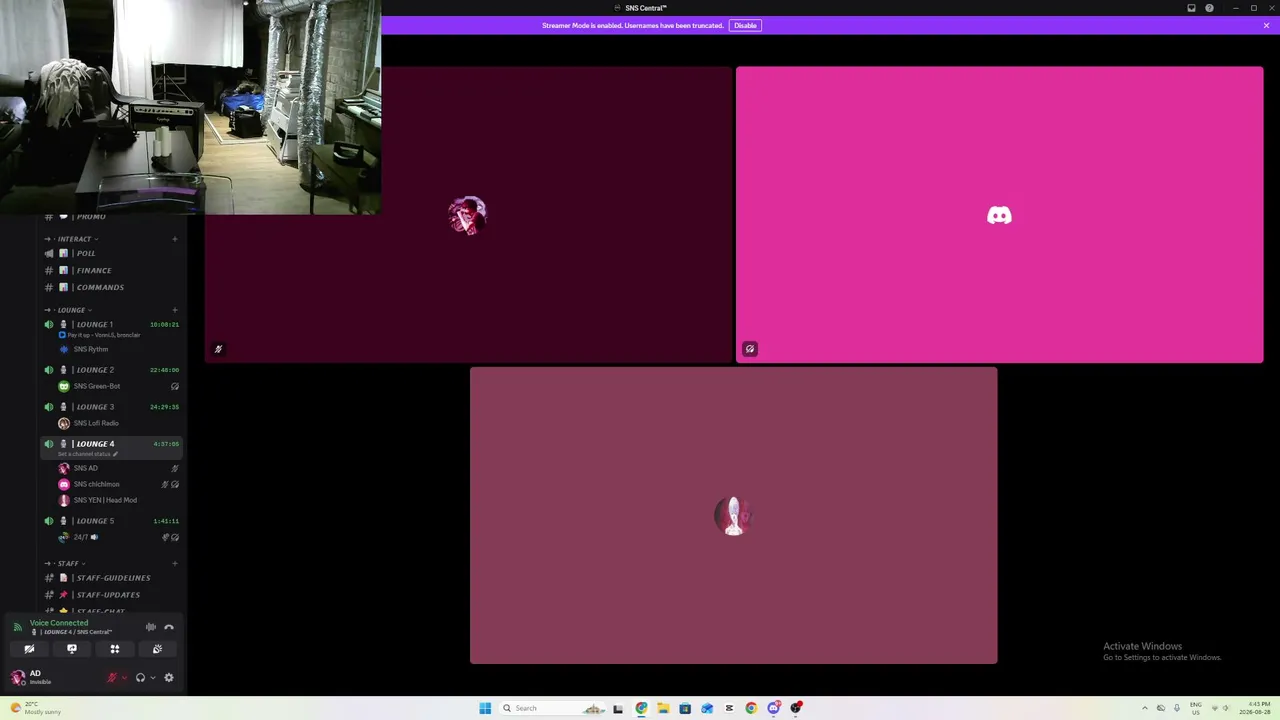Disable Streamer Mode
The width and height of the screenshot is (1280, 720).
745,25
